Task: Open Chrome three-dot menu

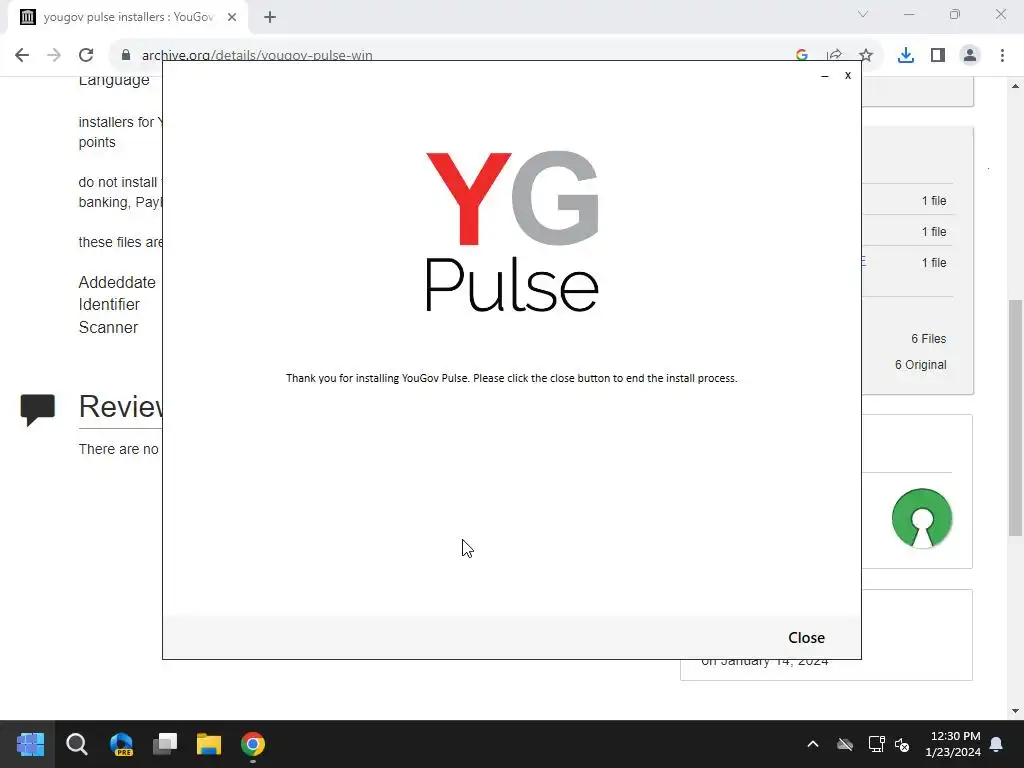Action: 1002,55
